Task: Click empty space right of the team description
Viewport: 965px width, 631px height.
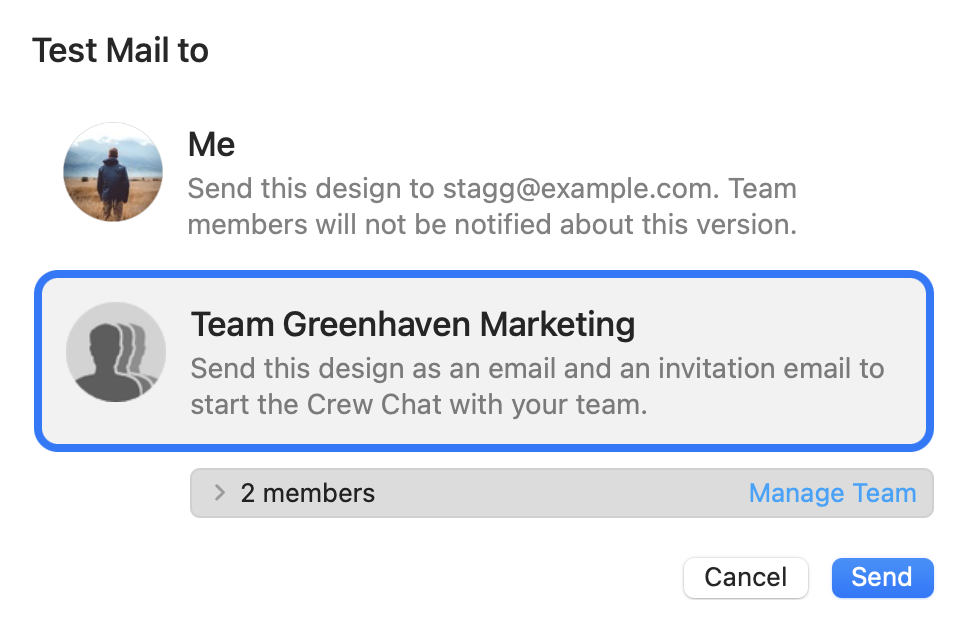Action: 800,406
